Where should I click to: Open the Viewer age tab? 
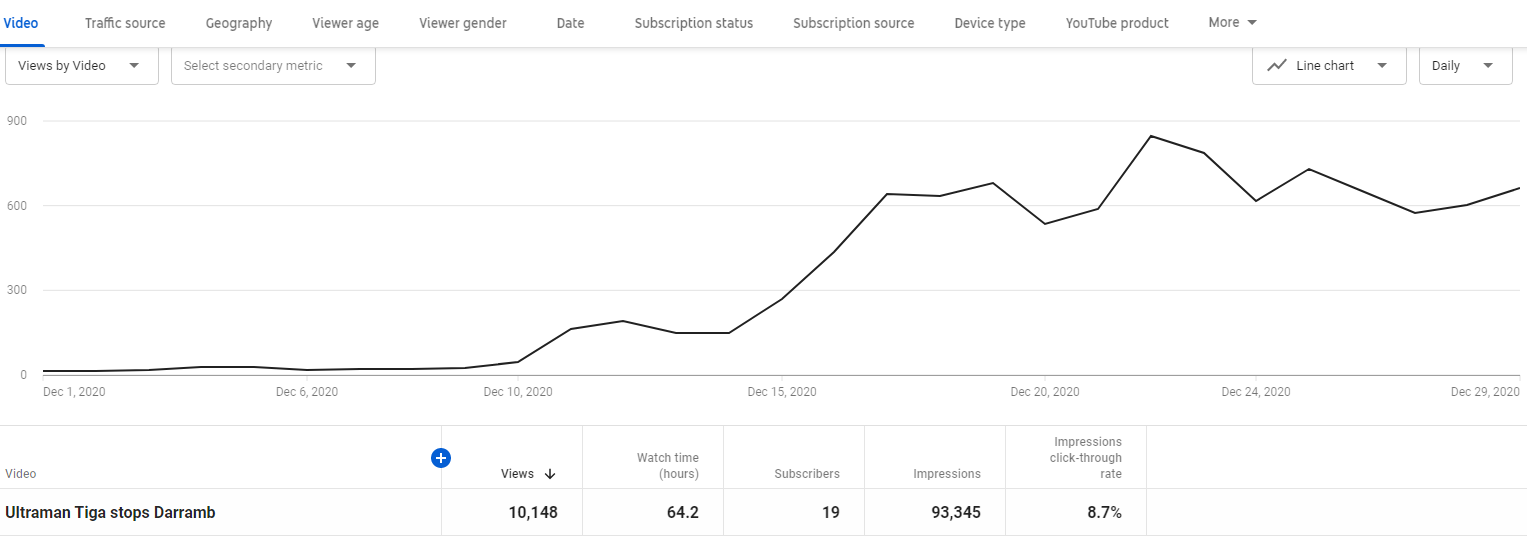[345, 23]
